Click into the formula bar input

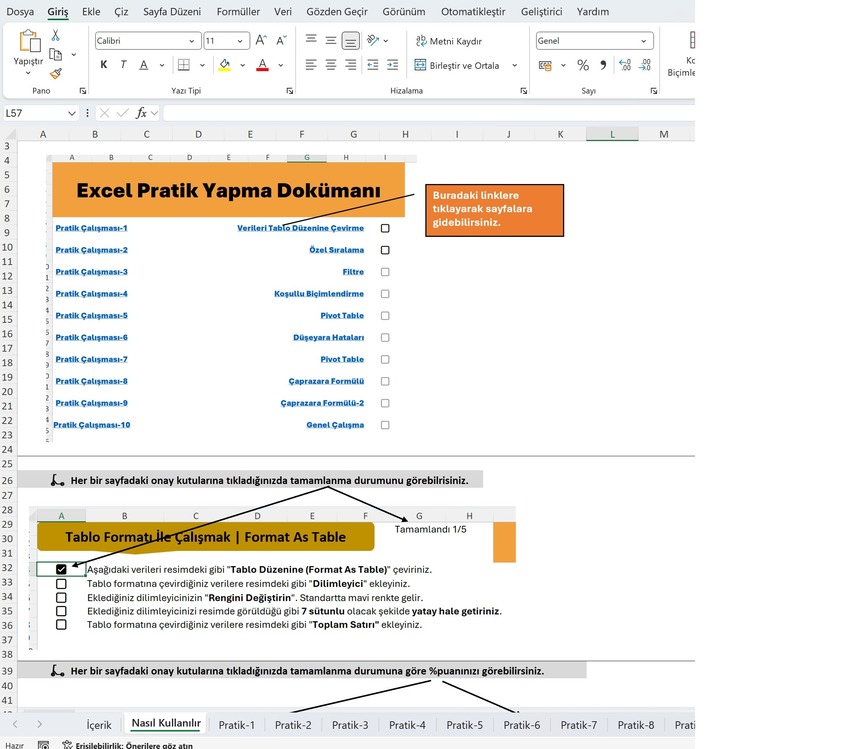(x=429, y=113)
